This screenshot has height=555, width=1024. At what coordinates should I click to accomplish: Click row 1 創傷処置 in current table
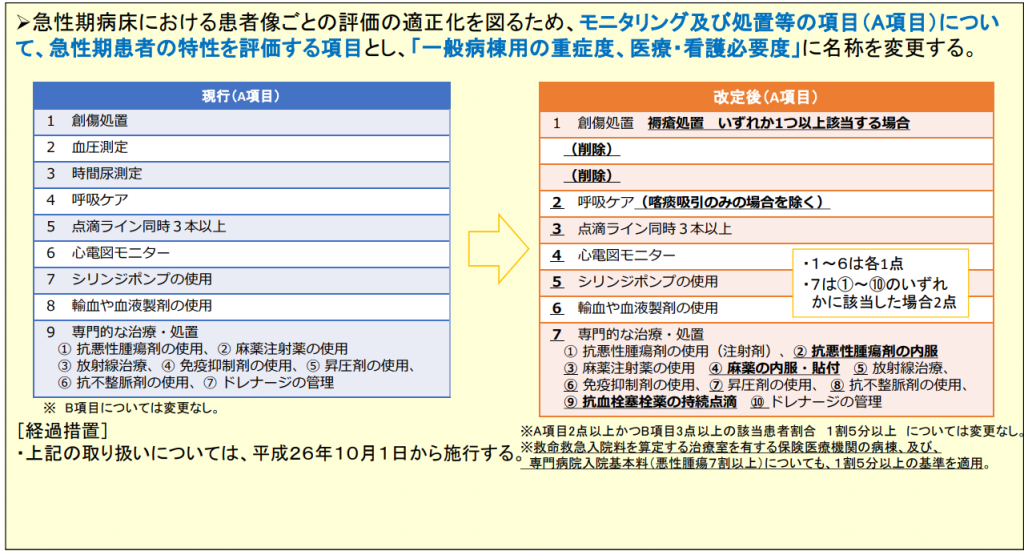[x=242, y=122]
